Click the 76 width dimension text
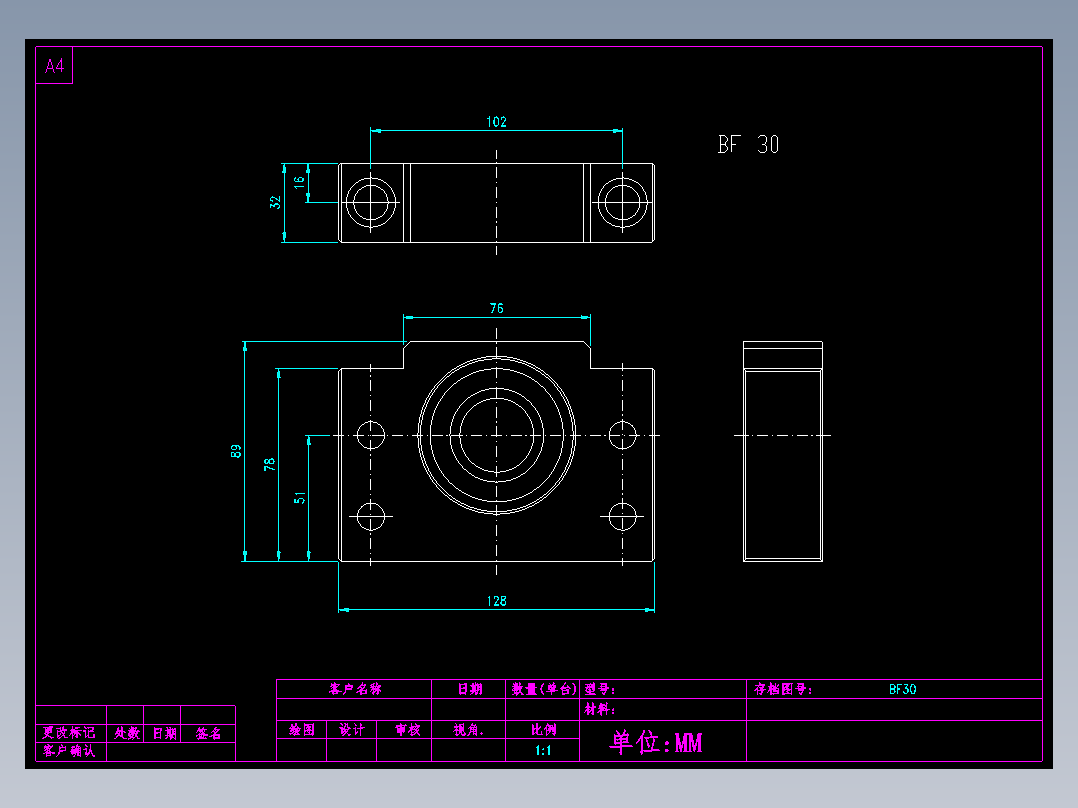This screenshot has width=1078, height=808. click(496, 309)
